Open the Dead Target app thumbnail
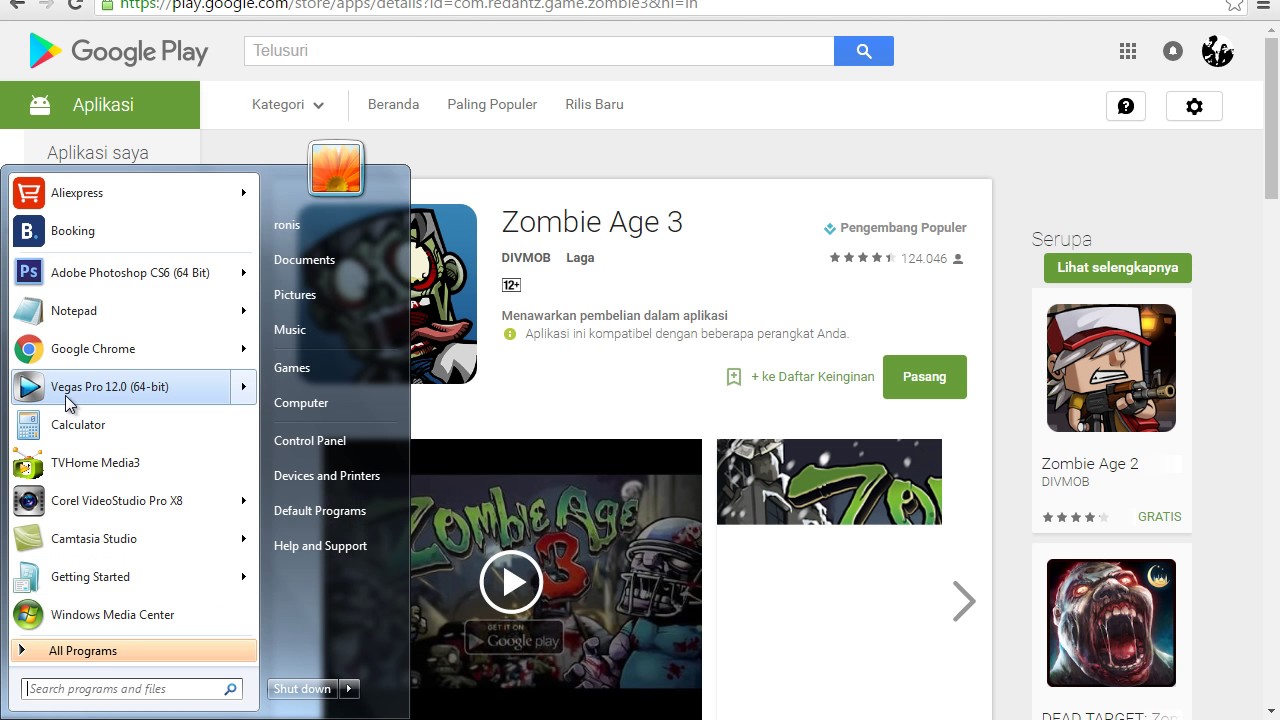This screenshot has width=1280, height=720. [x=1111, y=623]
